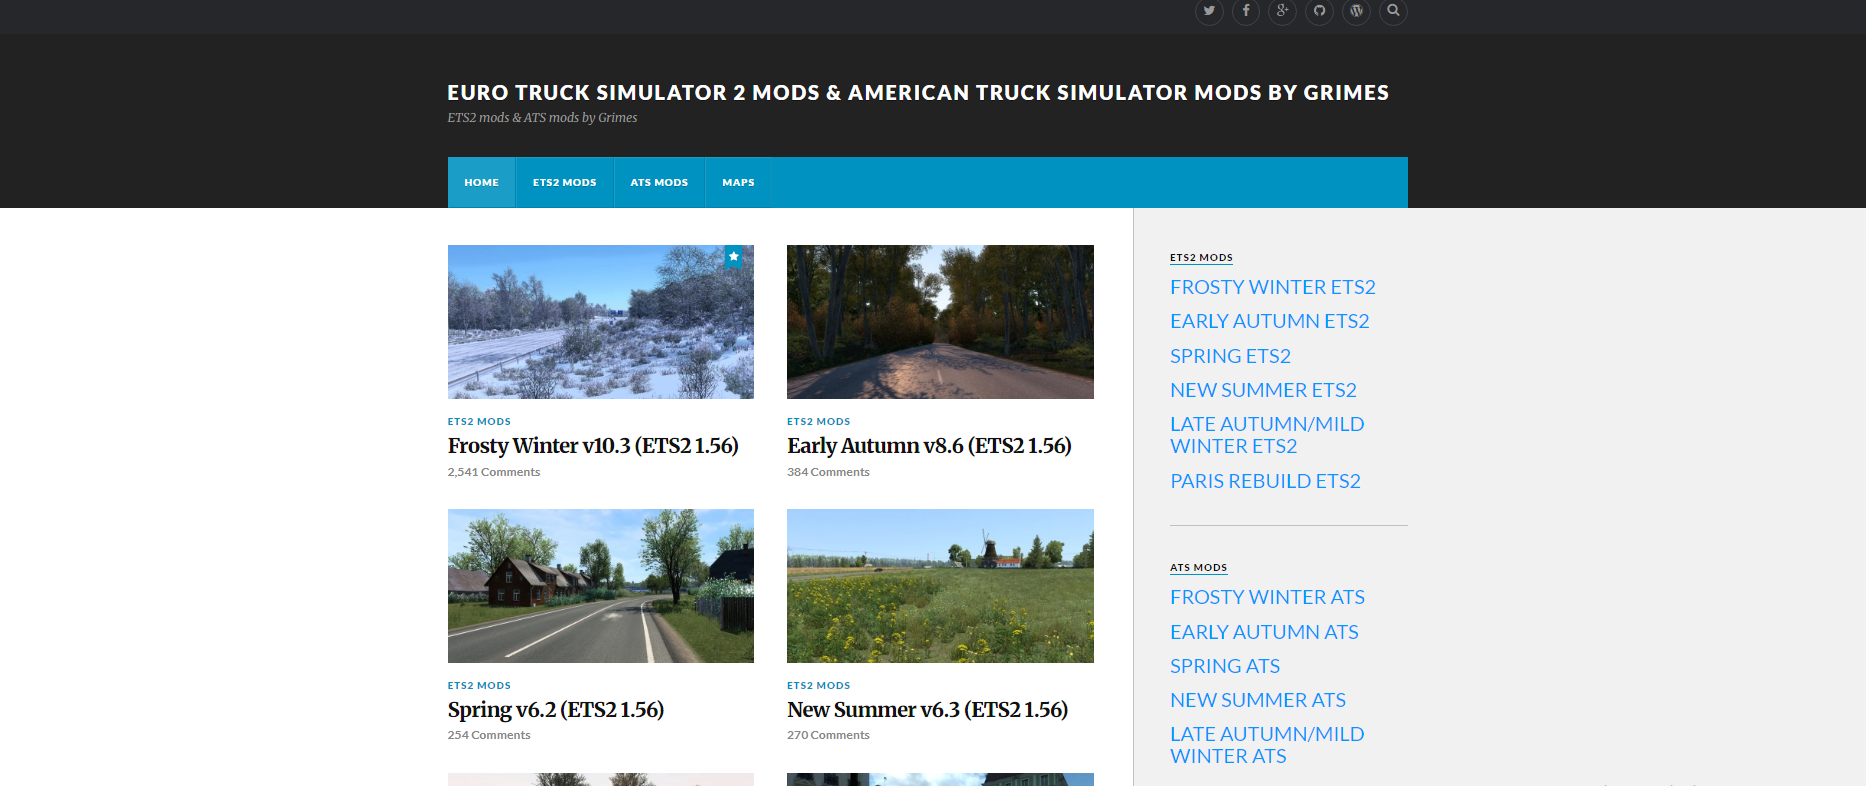The image size is (1866, 786).
Task: Go to the HOME menu item
Action: pos(481,182)
